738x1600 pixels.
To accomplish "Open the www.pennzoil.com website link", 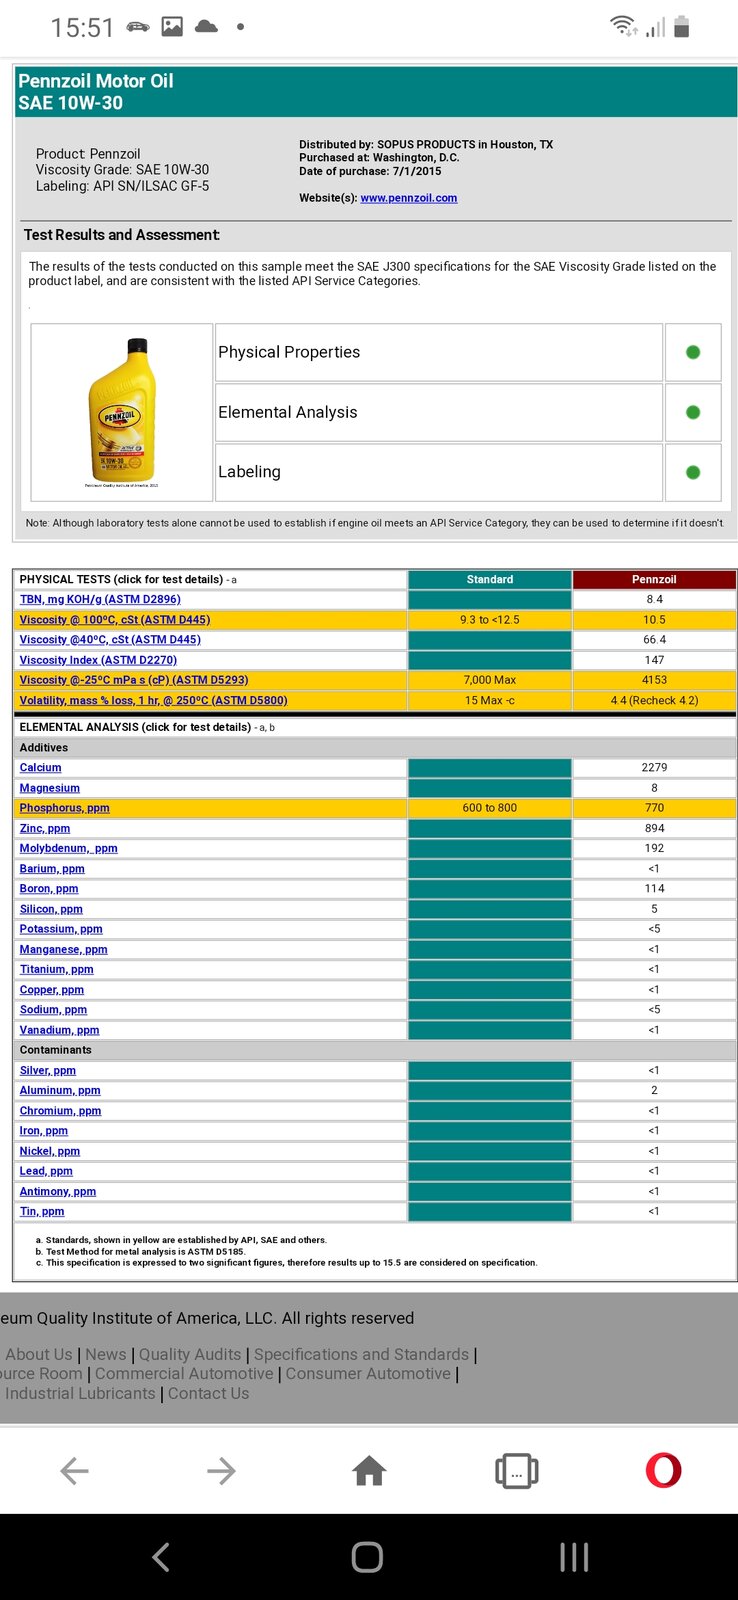I will pos(409,198).
